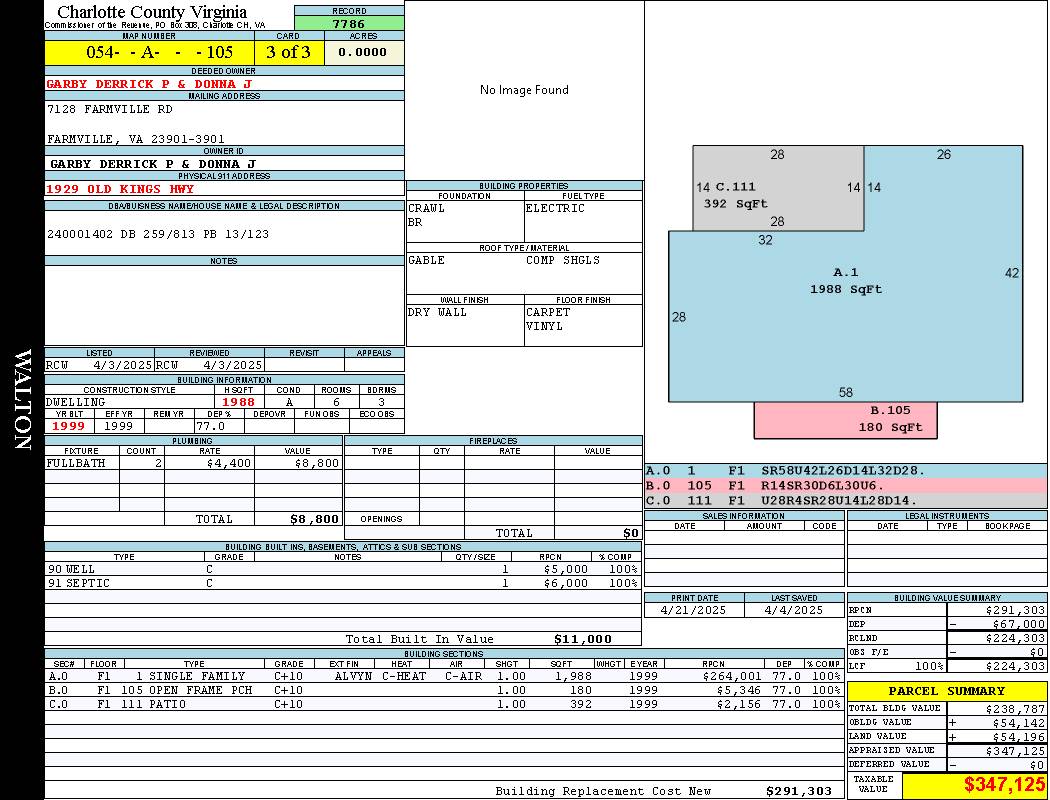Select physical address 1929 OLD KINGS HWY
Screen dimensions: 1050x800
[x=120, y=189]
